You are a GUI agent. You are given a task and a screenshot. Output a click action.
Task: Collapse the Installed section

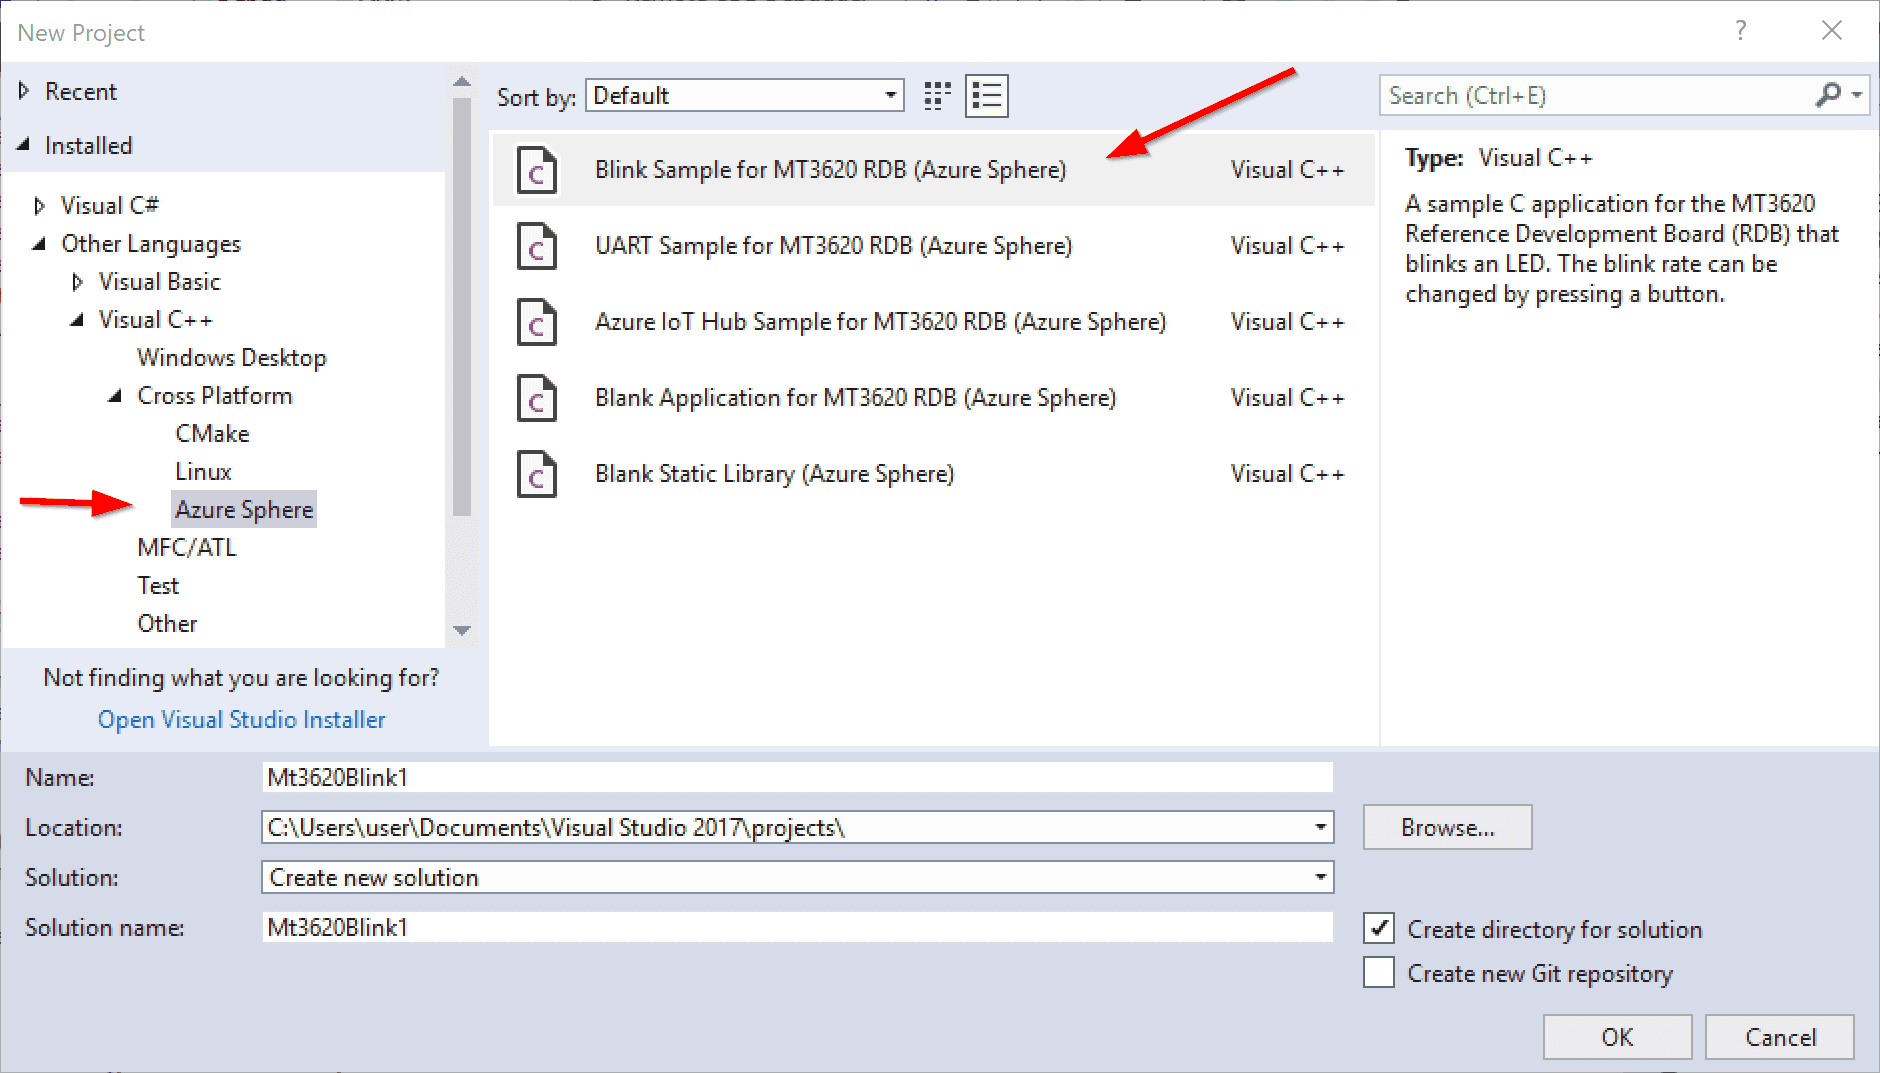click(24, 145)
